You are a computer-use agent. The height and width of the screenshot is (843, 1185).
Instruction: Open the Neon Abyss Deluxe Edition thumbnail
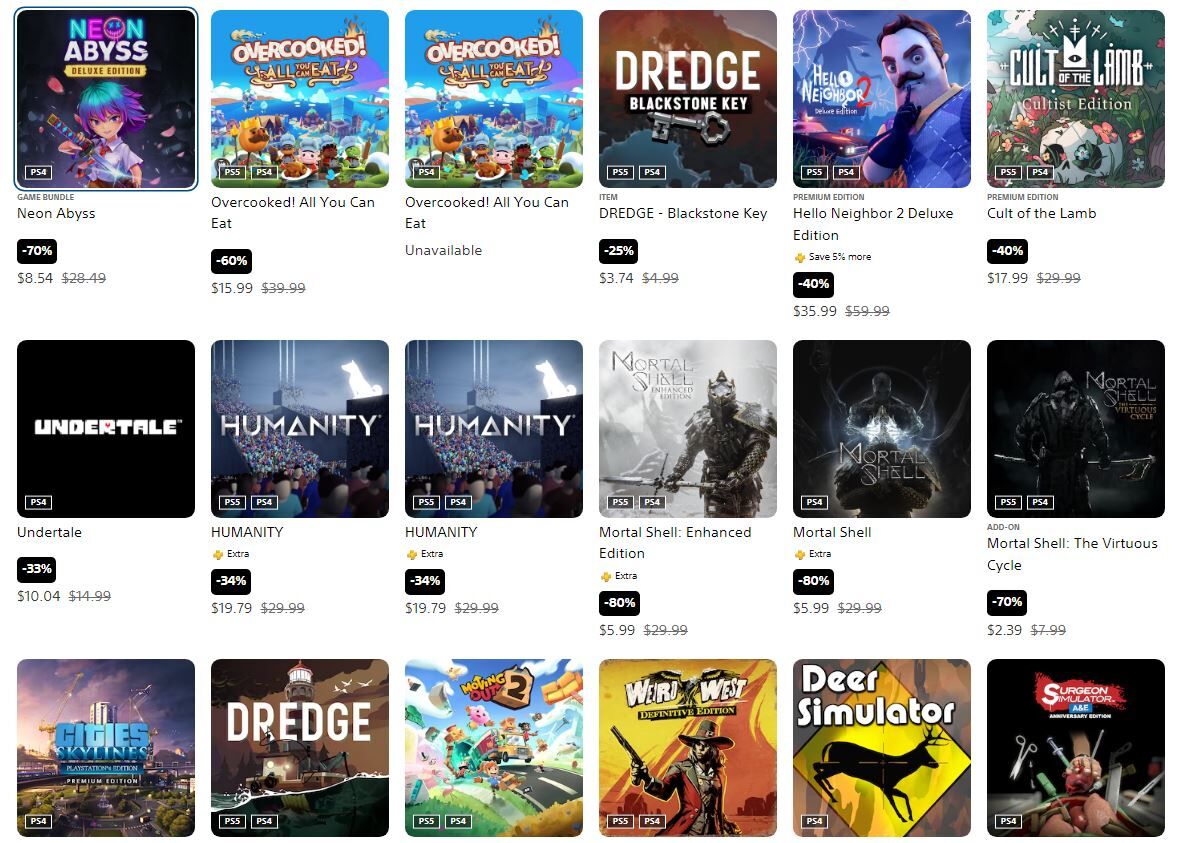[x=106, y=99]
